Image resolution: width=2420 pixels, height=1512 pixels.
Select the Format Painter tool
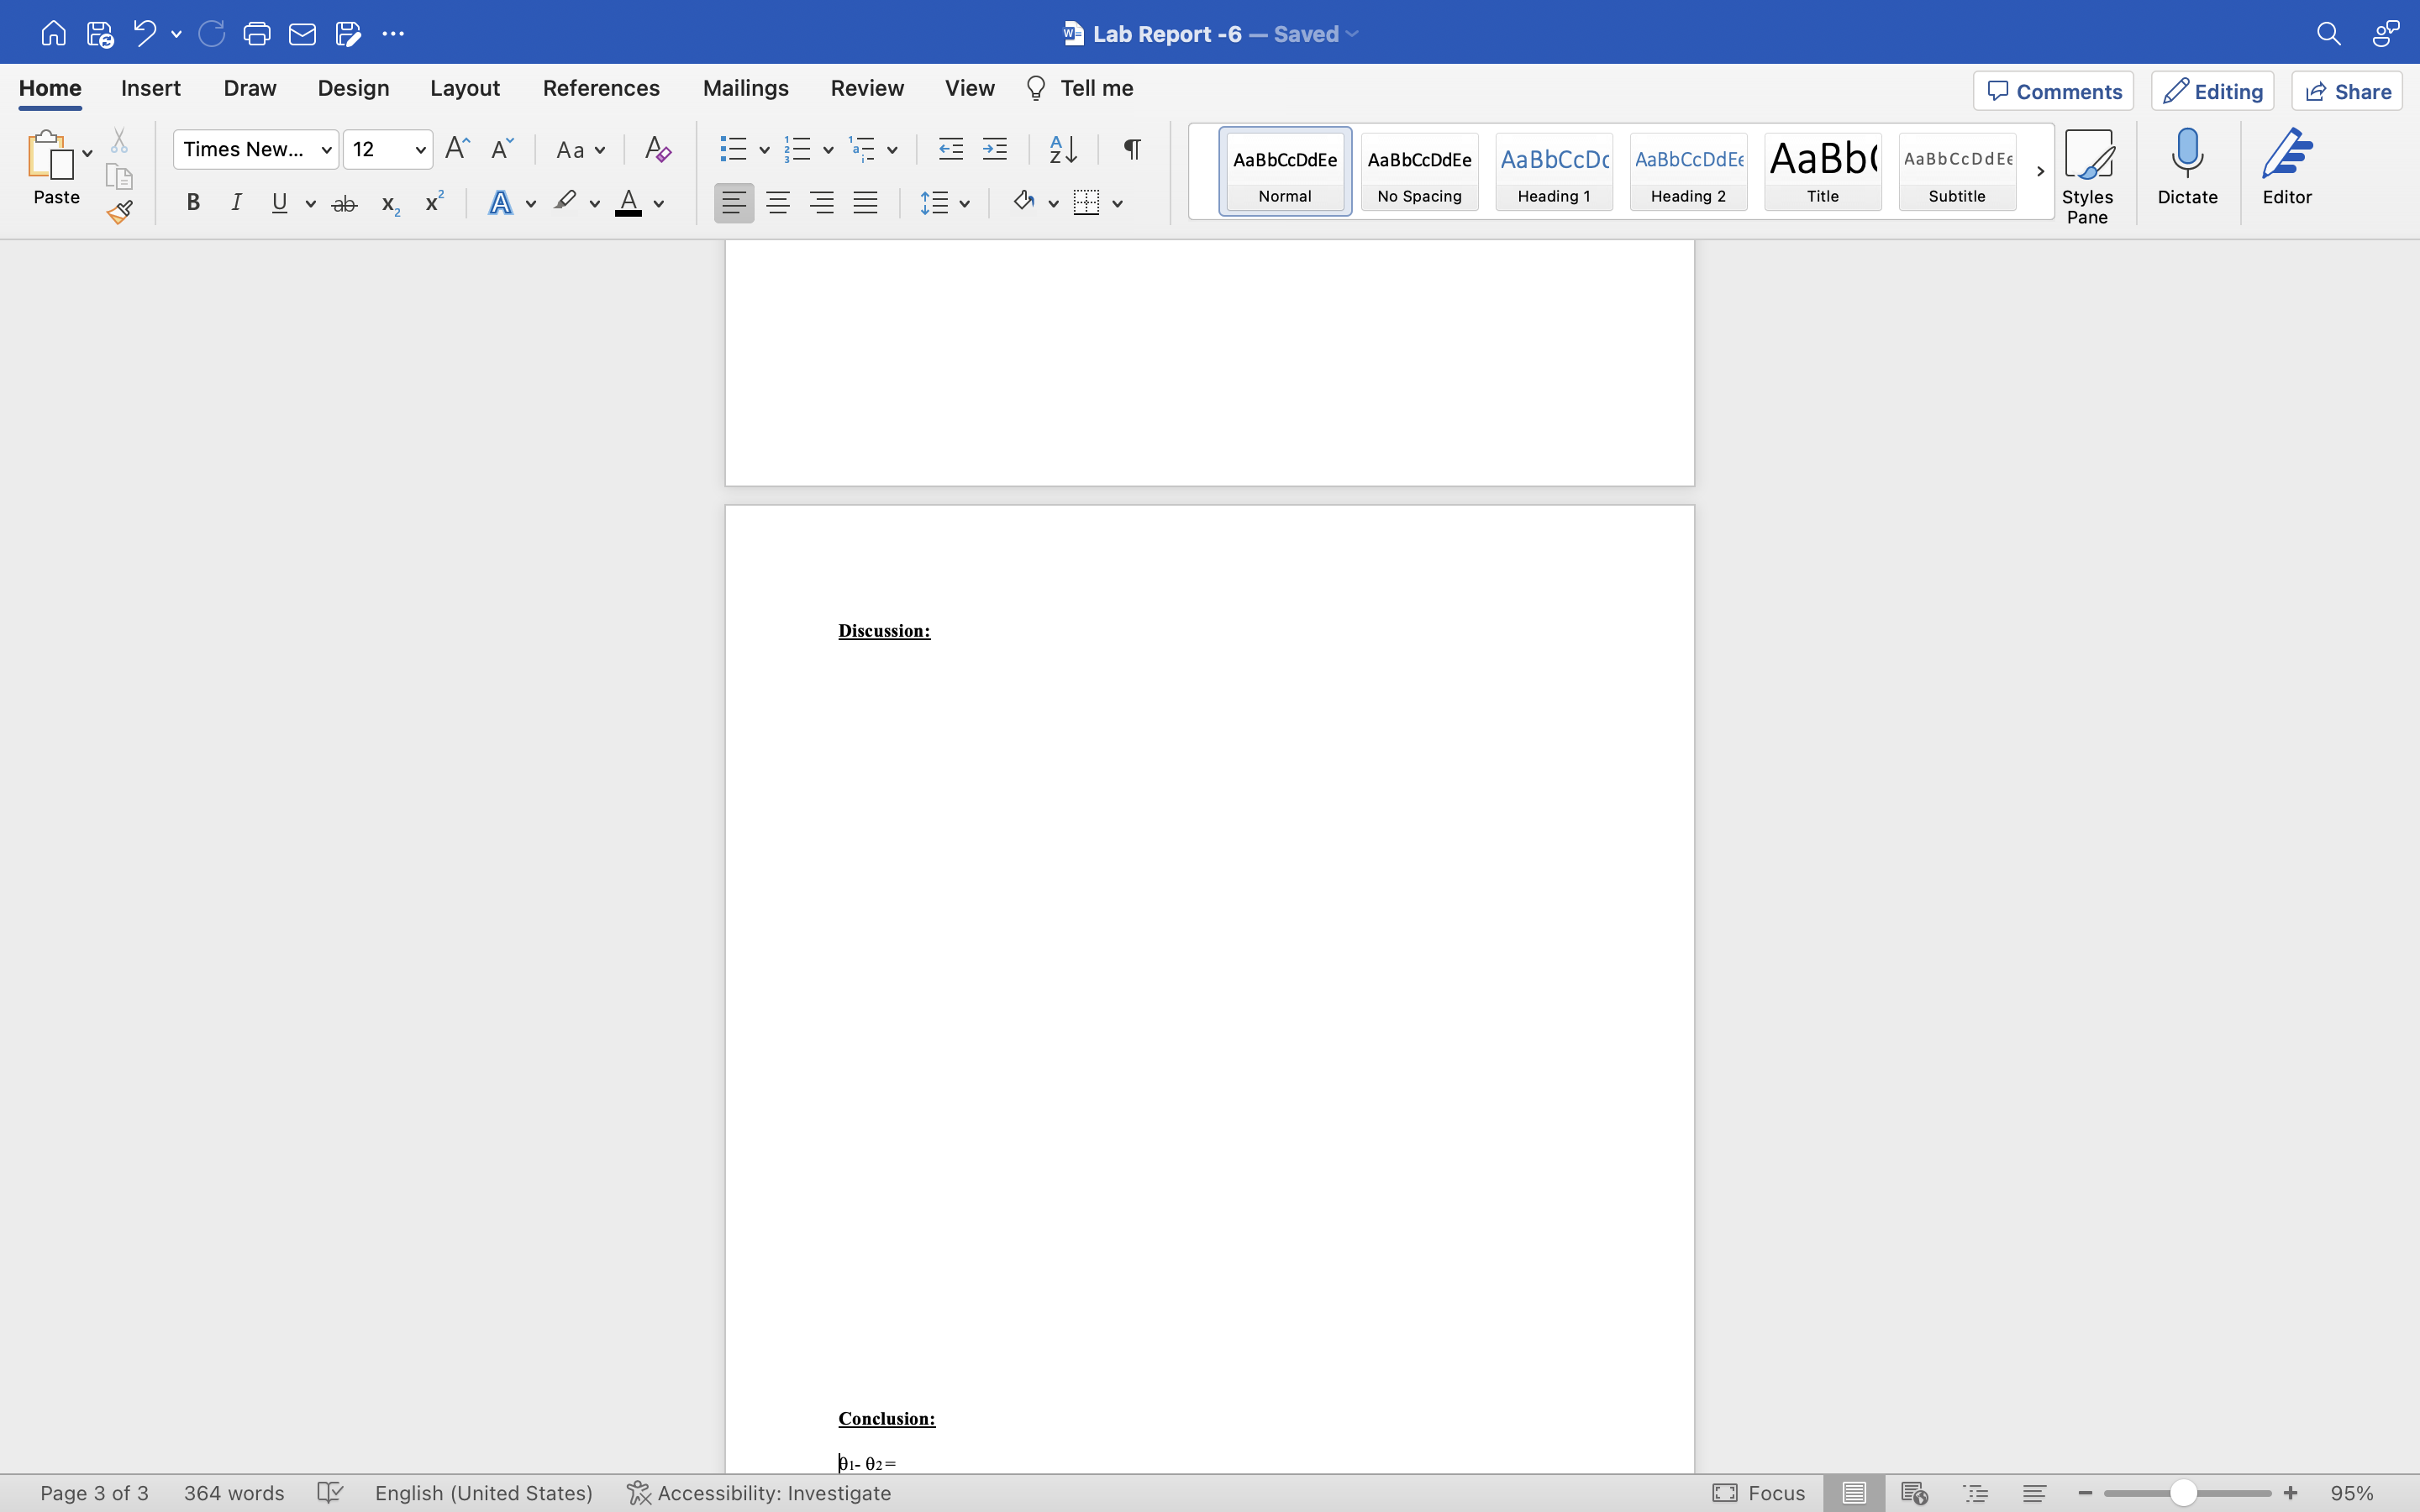coord(120,211)
